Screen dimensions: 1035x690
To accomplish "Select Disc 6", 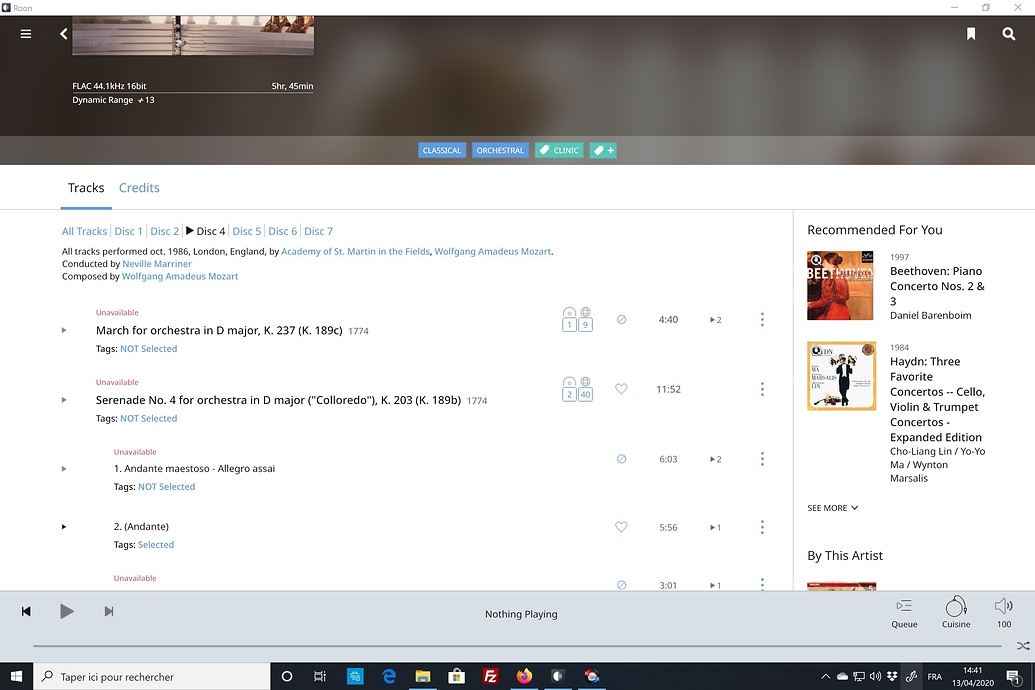I will [283, 231].
